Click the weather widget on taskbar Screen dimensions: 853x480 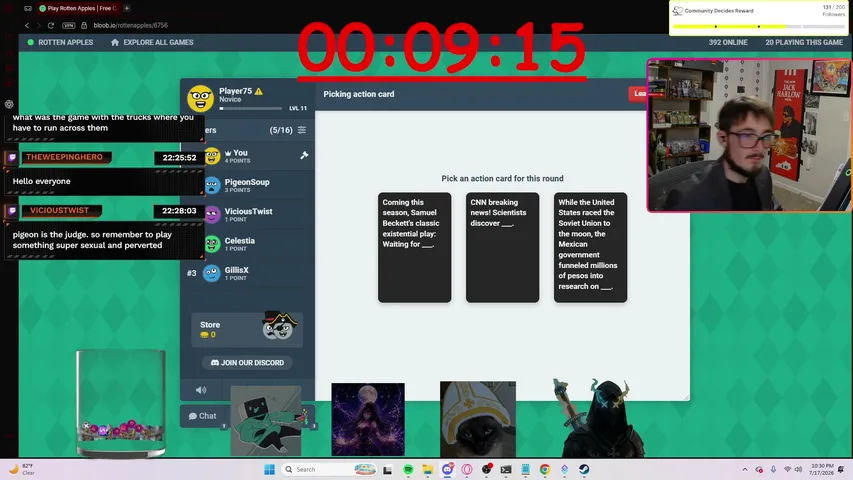pyautogui.click(x=22, y=469)
